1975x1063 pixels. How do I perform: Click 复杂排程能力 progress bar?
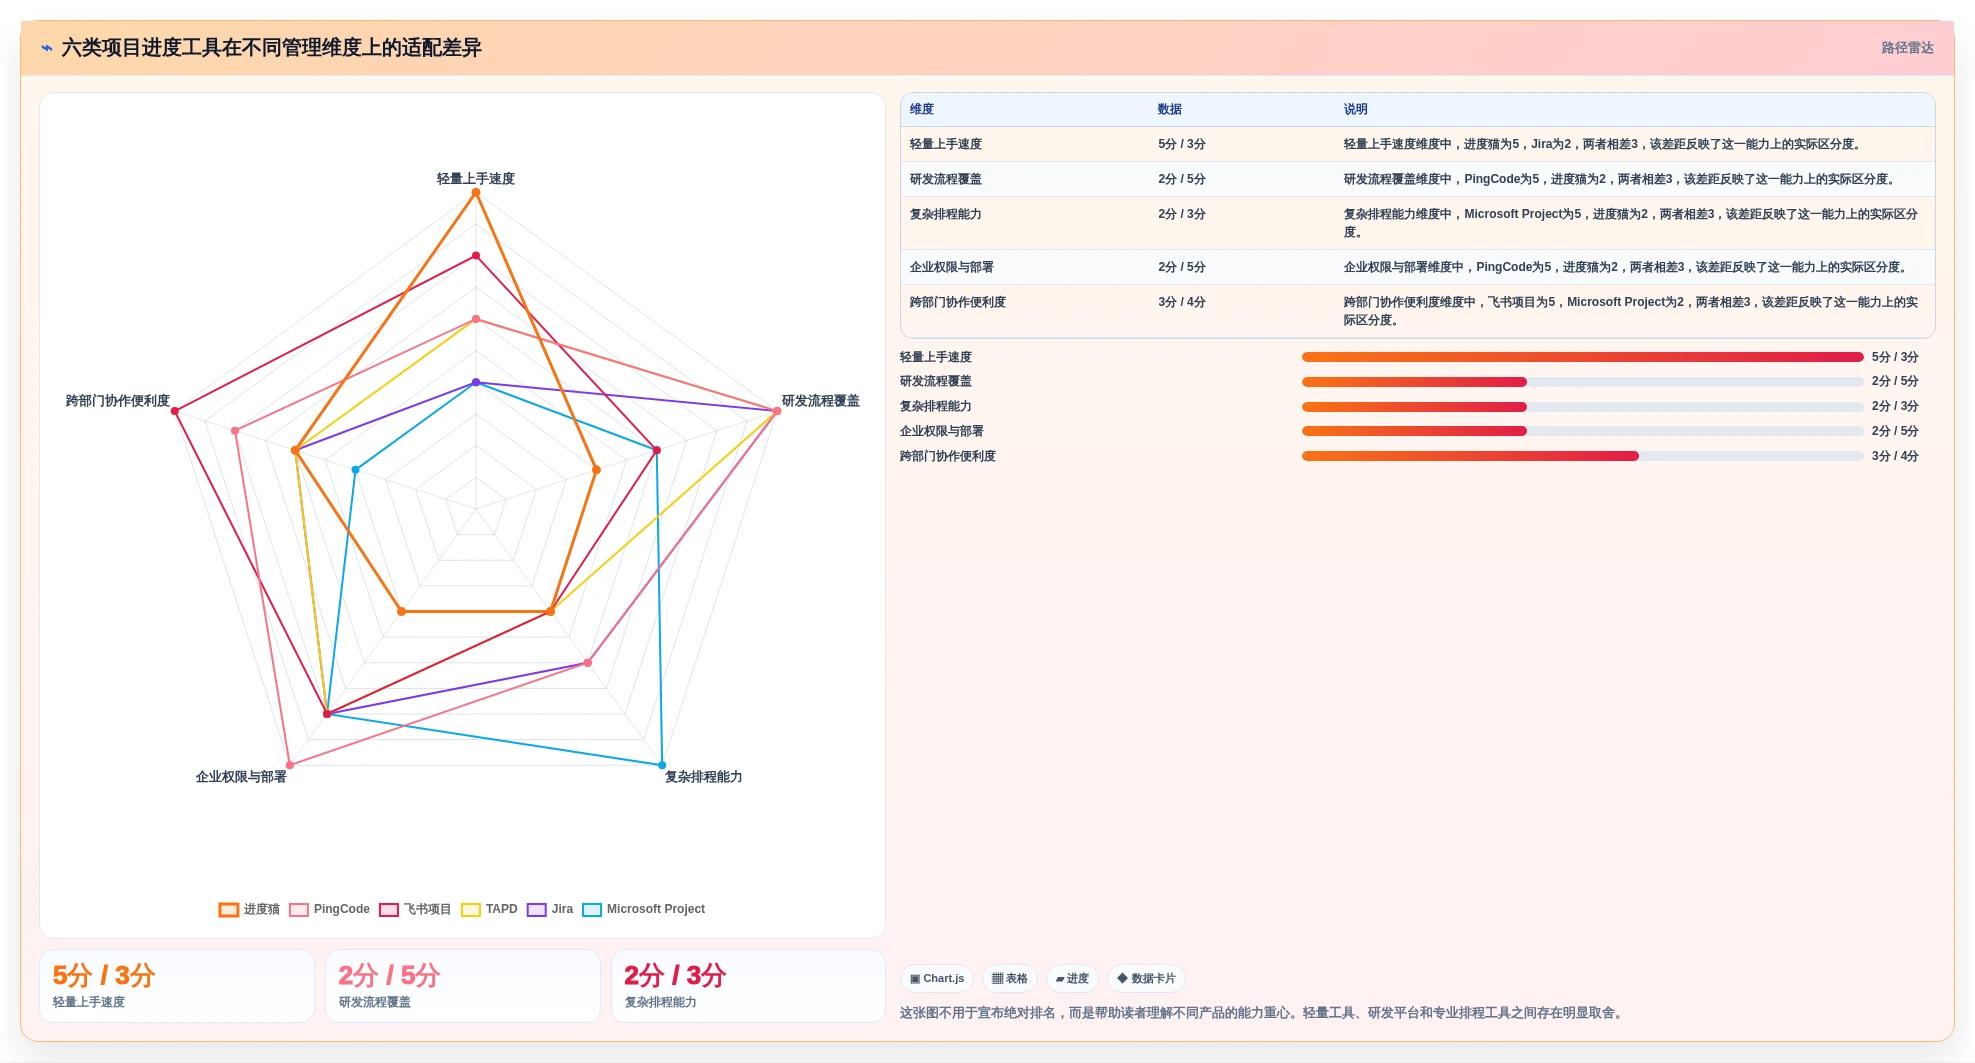1582,407
